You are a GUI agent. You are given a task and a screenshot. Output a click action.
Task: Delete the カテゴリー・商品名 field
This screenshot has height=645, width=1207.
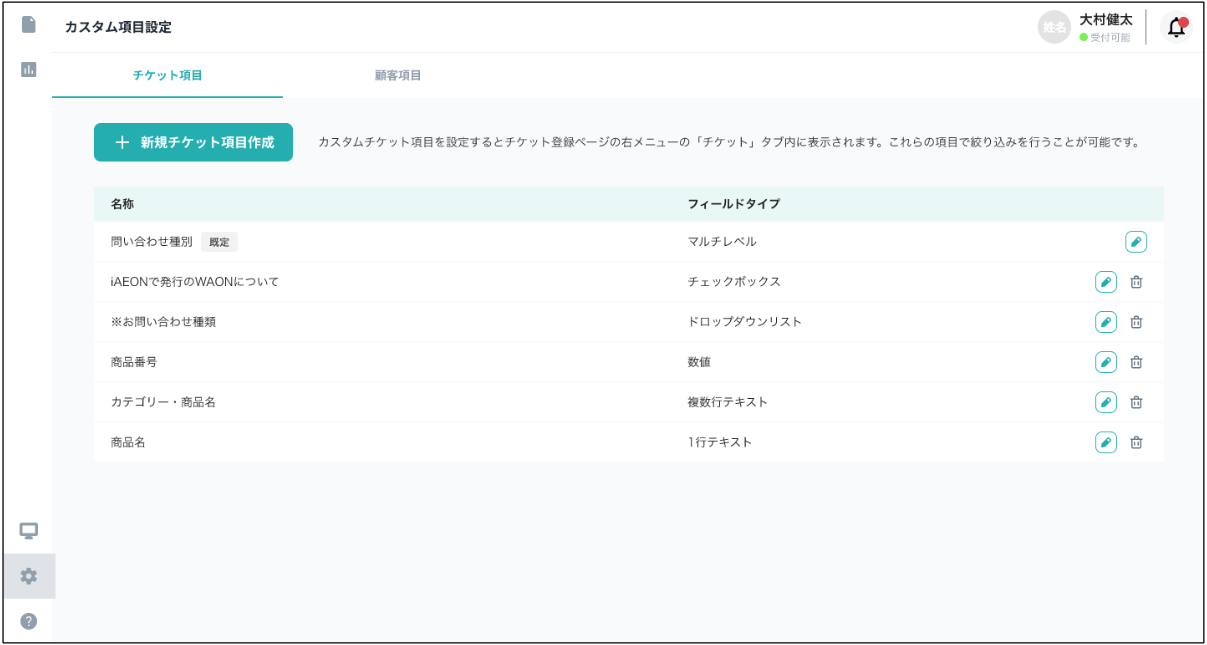[x=1136, y=402]
